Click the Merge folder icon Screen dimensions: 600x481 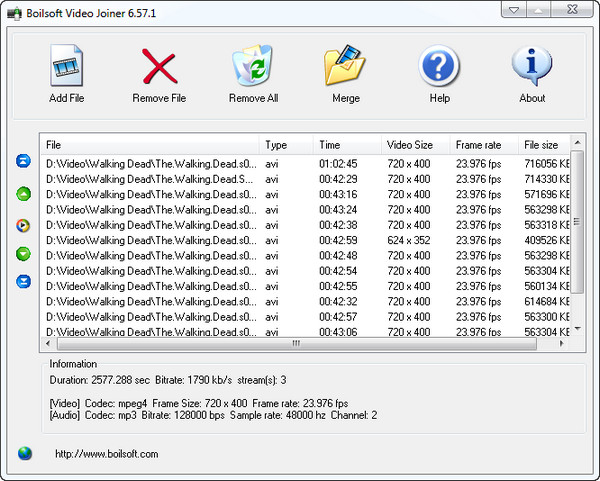coord(345,65)
